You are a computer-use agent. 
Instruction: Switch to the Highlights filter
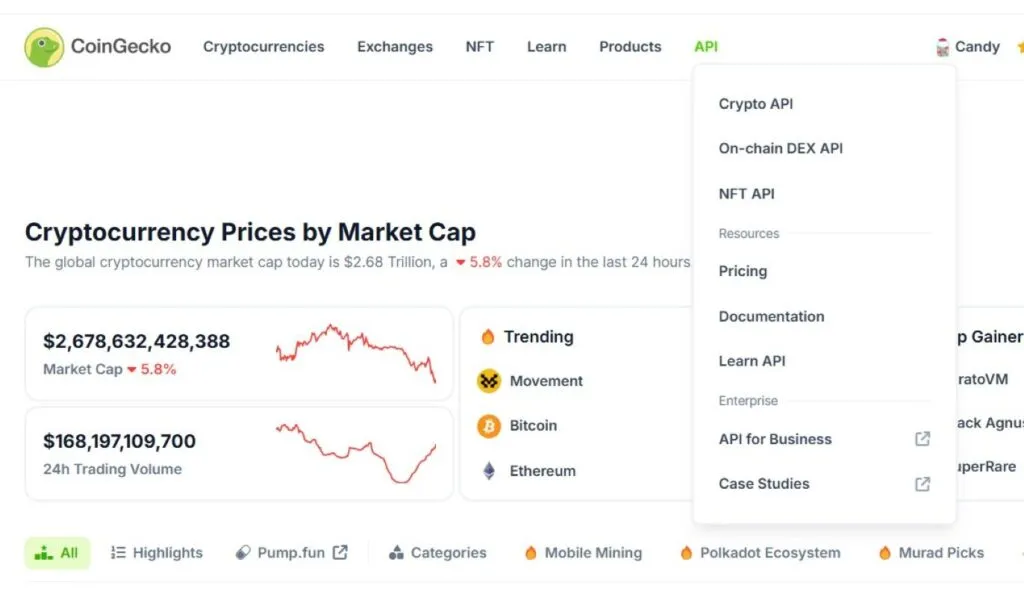pyautogui.click(x=157, y=553)
